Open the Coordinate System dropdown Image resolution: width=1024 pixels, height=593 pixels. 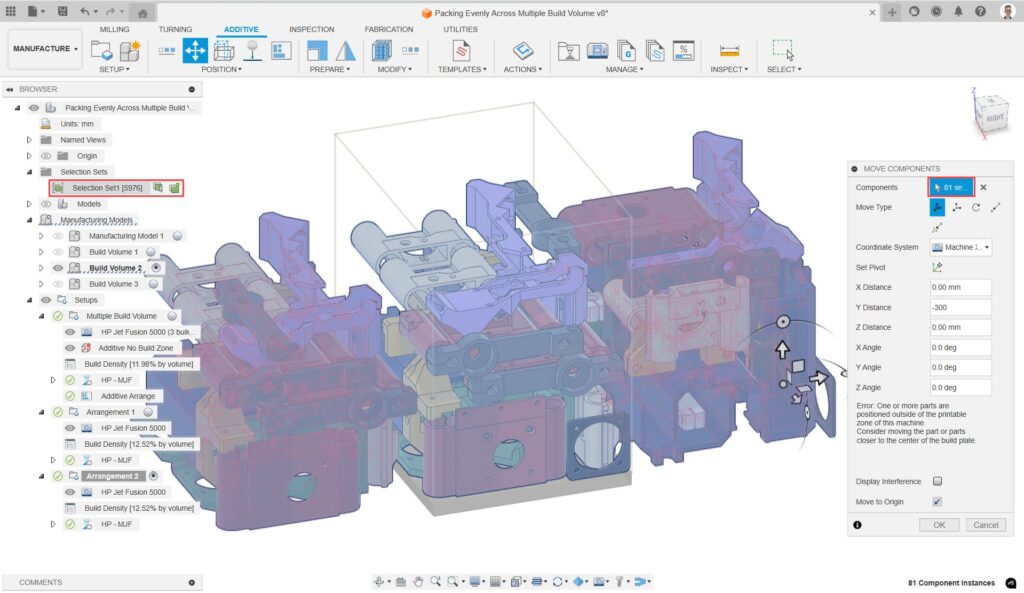coord(961,248)
